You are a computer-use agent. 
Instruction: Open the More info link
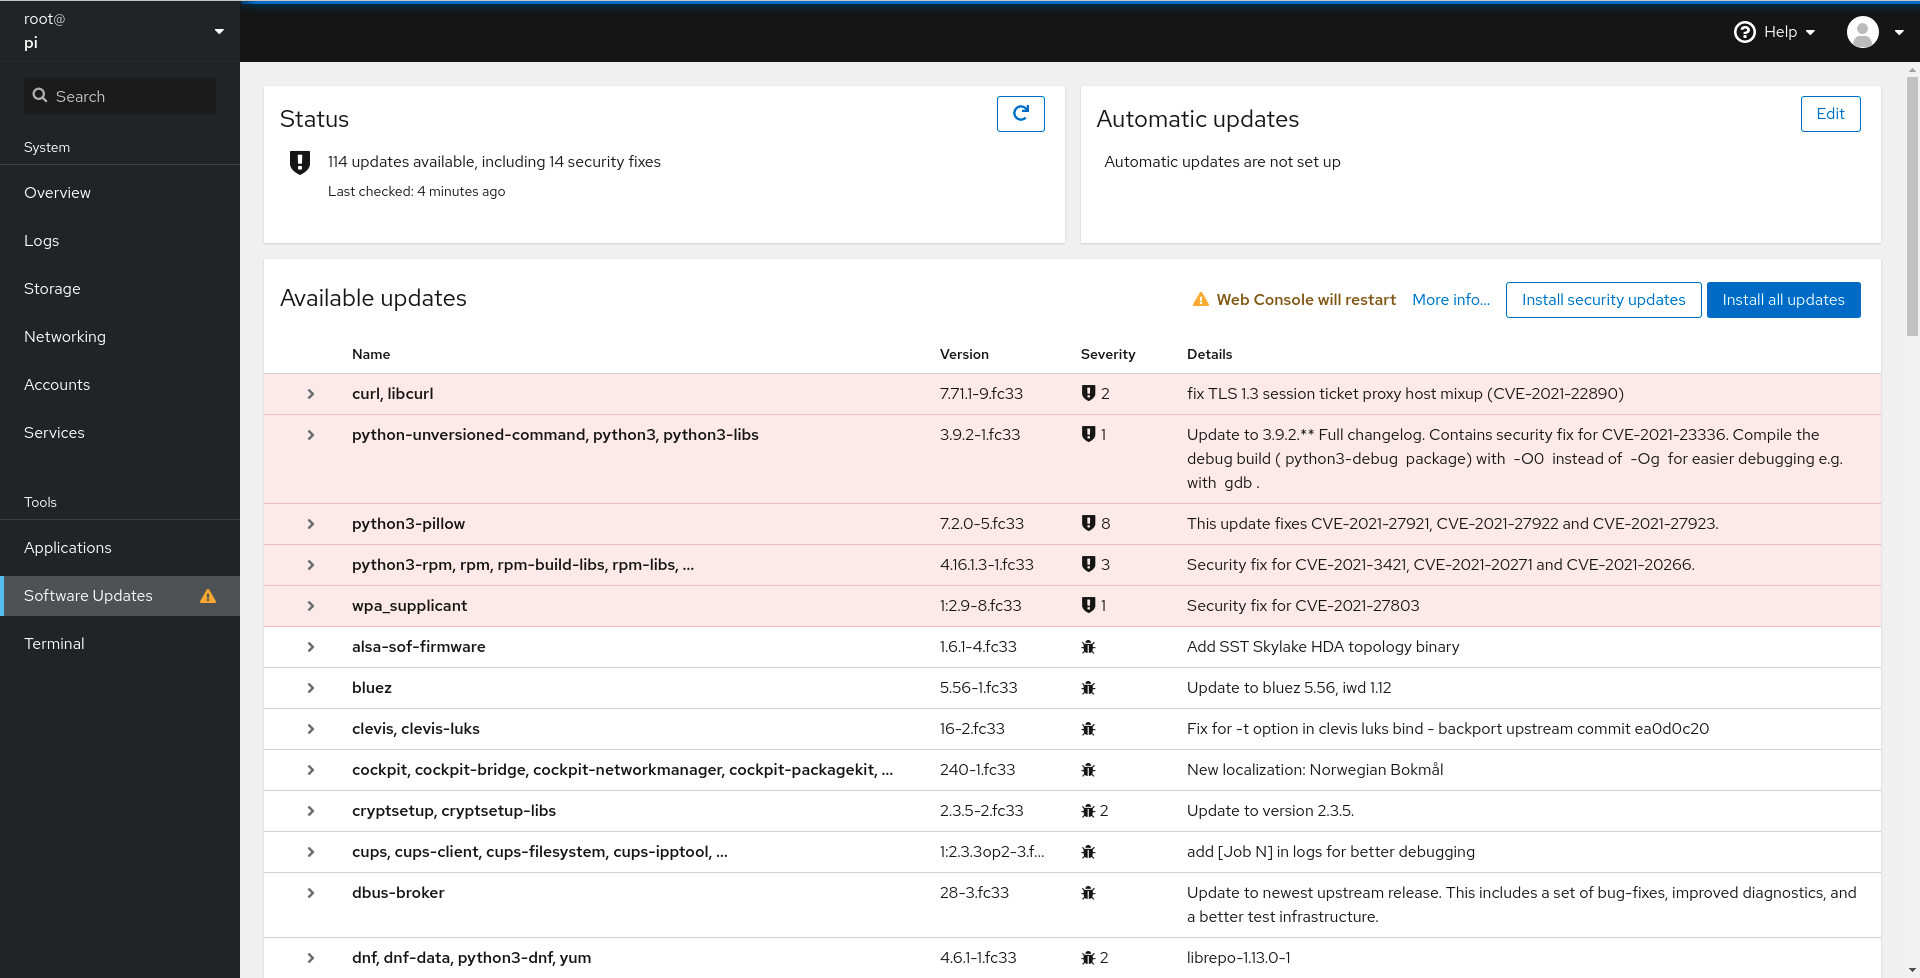pos(1451,300)
